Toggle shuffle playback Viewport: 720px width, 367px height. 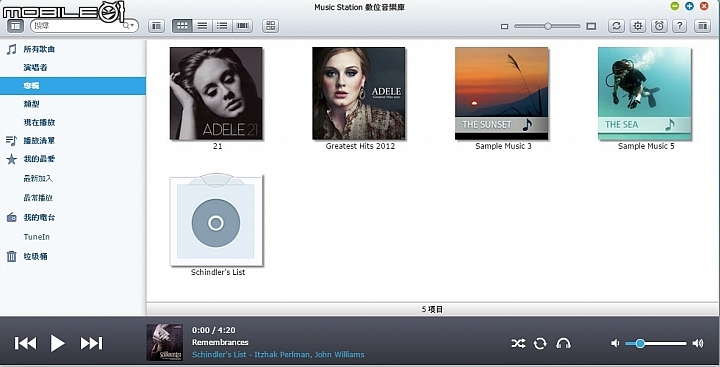518,343
